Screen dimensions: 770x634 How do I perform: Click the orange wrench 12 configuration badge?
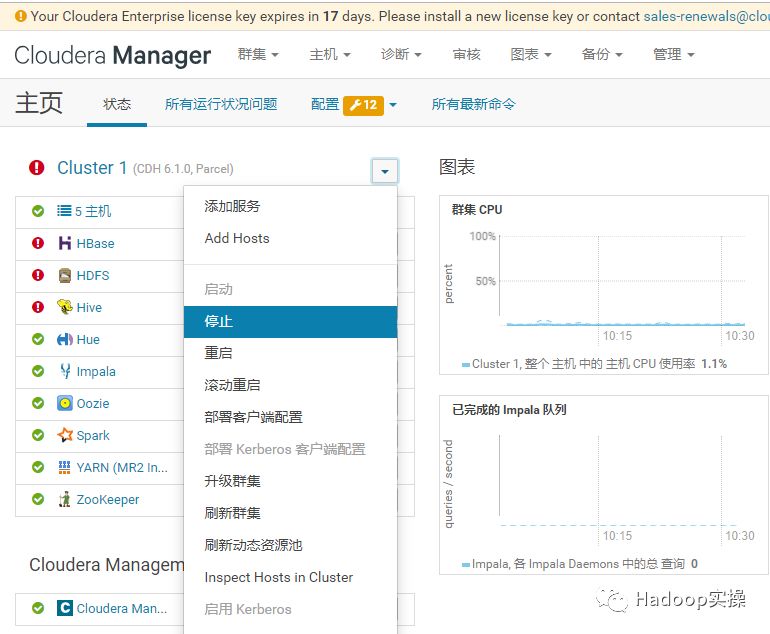click(x=363, y=105)
